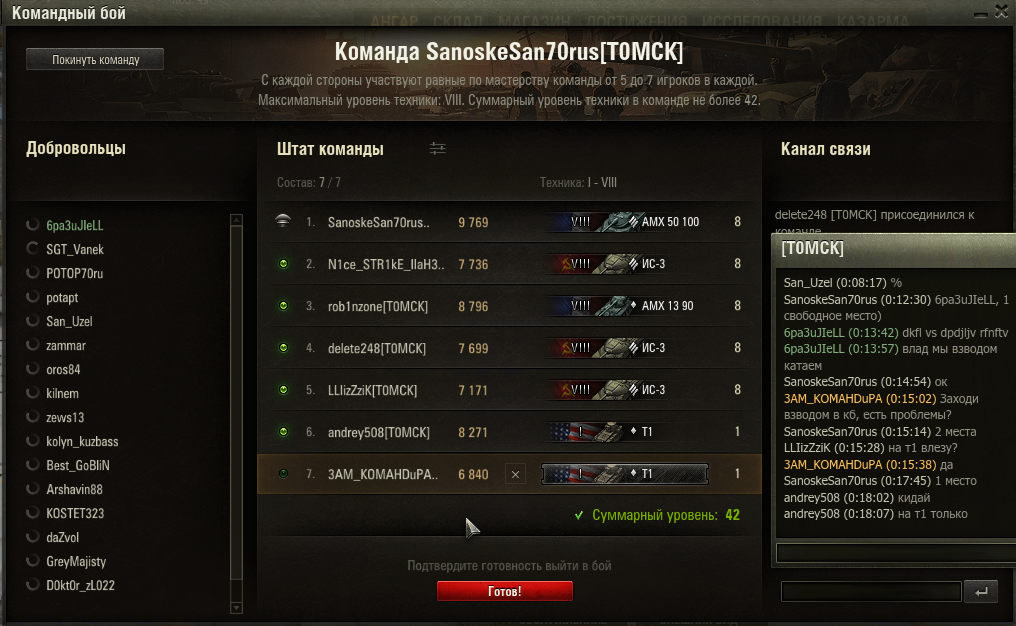Send chat message with enter arrow icon
This screenshot has width=1016, height=626.
981,592
